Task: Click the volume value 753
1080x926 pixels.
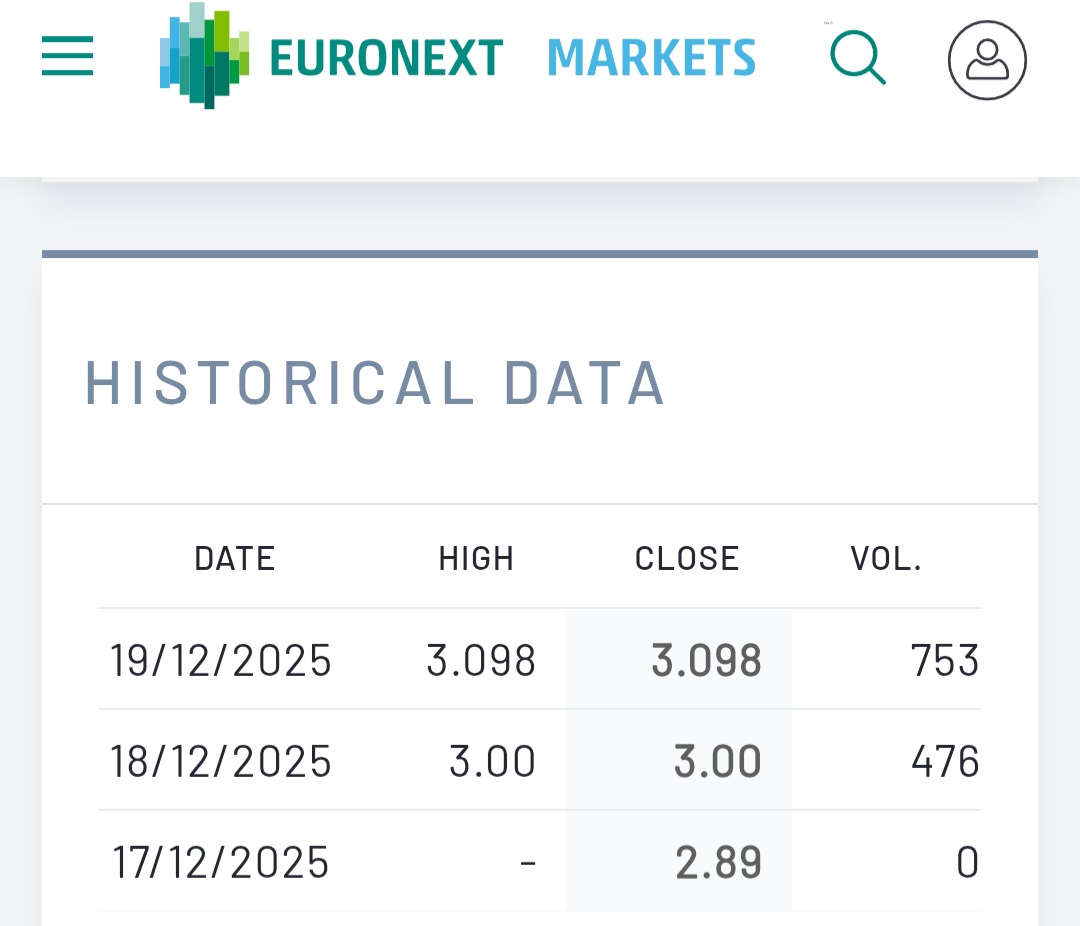Action: 944,661
